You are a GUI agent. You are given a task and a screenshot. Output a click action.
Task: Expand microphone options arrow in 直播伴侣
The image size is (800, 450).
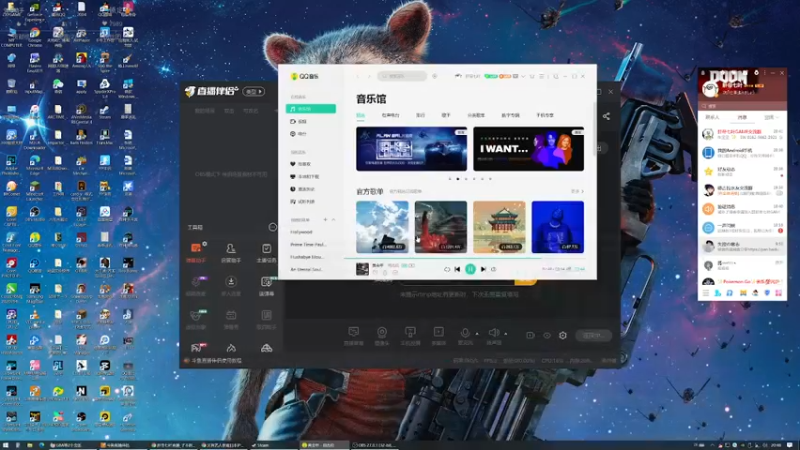pos(477,334)
